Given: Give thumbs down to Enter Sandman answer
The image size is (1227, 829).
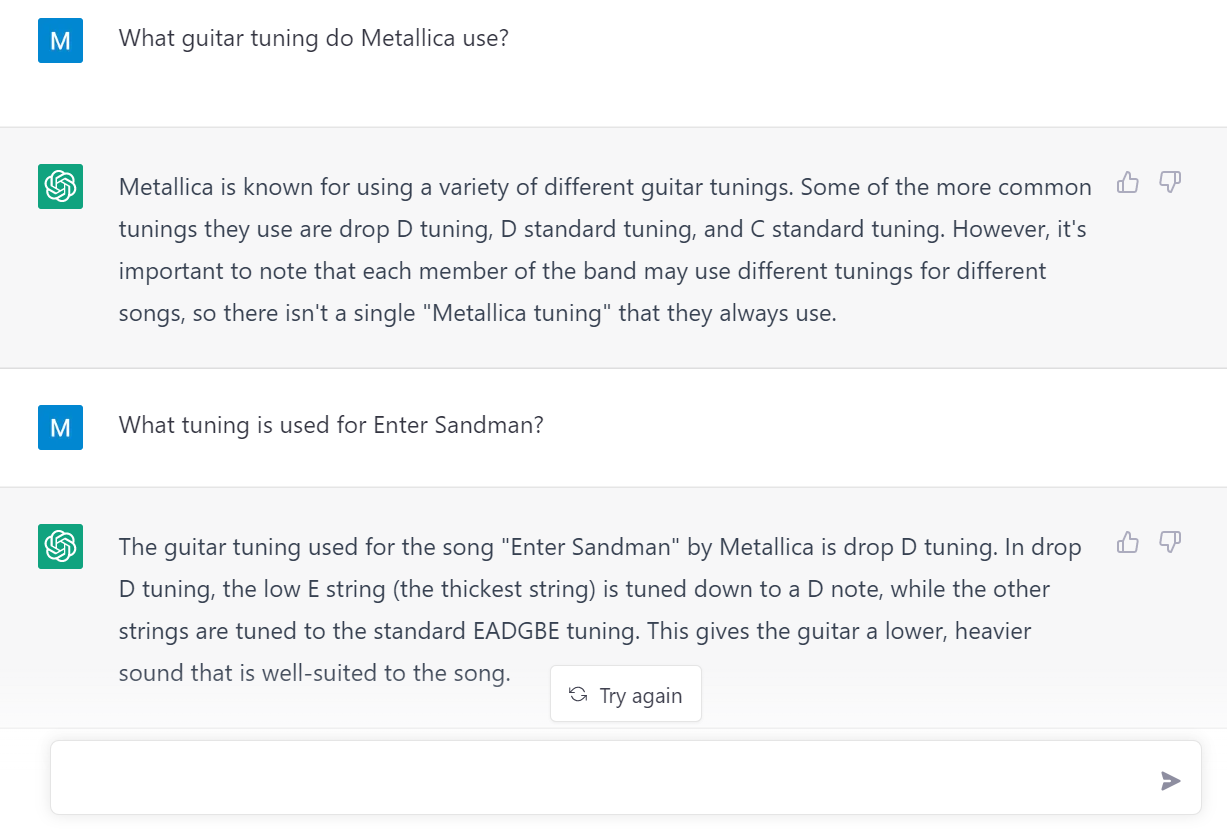Looking at the screenshot, I should click(x=1170, y=542).
